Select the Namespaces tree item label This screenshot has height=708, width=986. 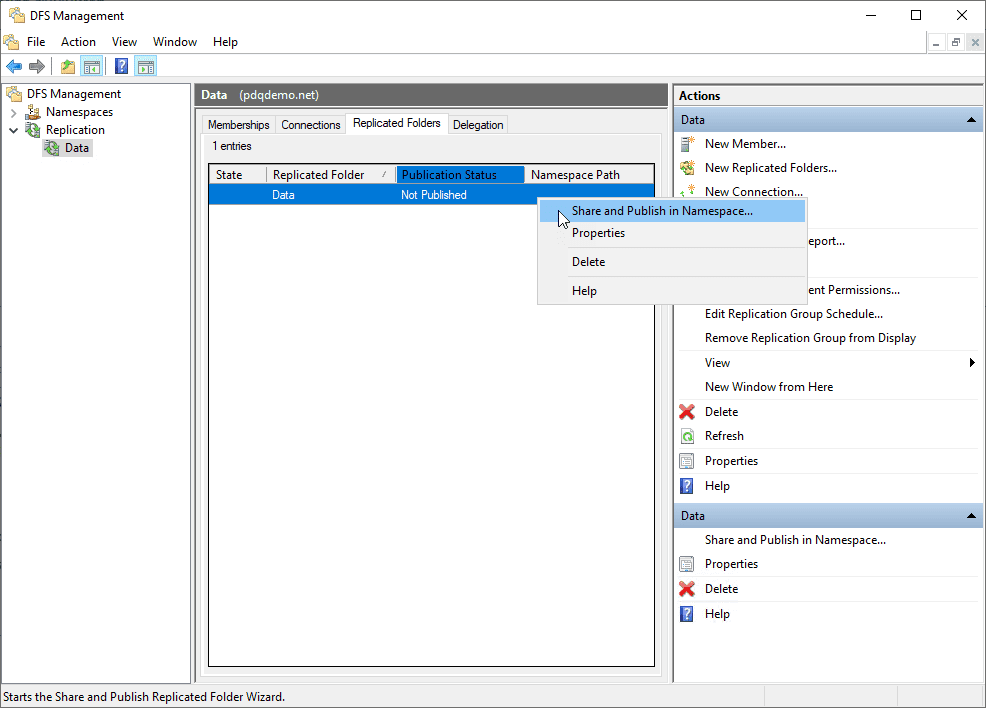(79, 112)
